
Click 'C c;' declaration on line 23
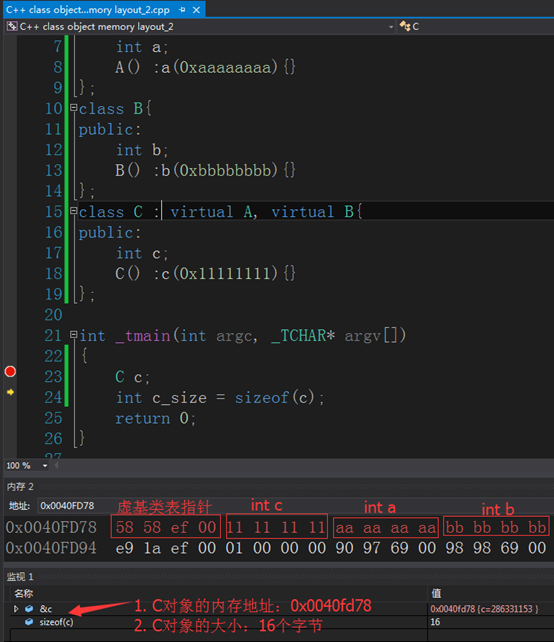[x=133, y=377]
